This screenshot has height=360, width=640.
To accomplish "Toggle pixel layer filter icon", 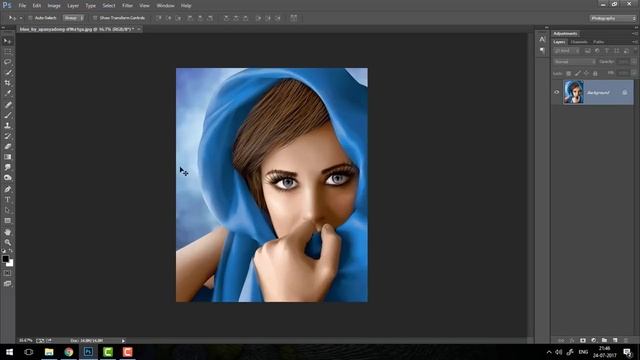I will click(587, 51).
